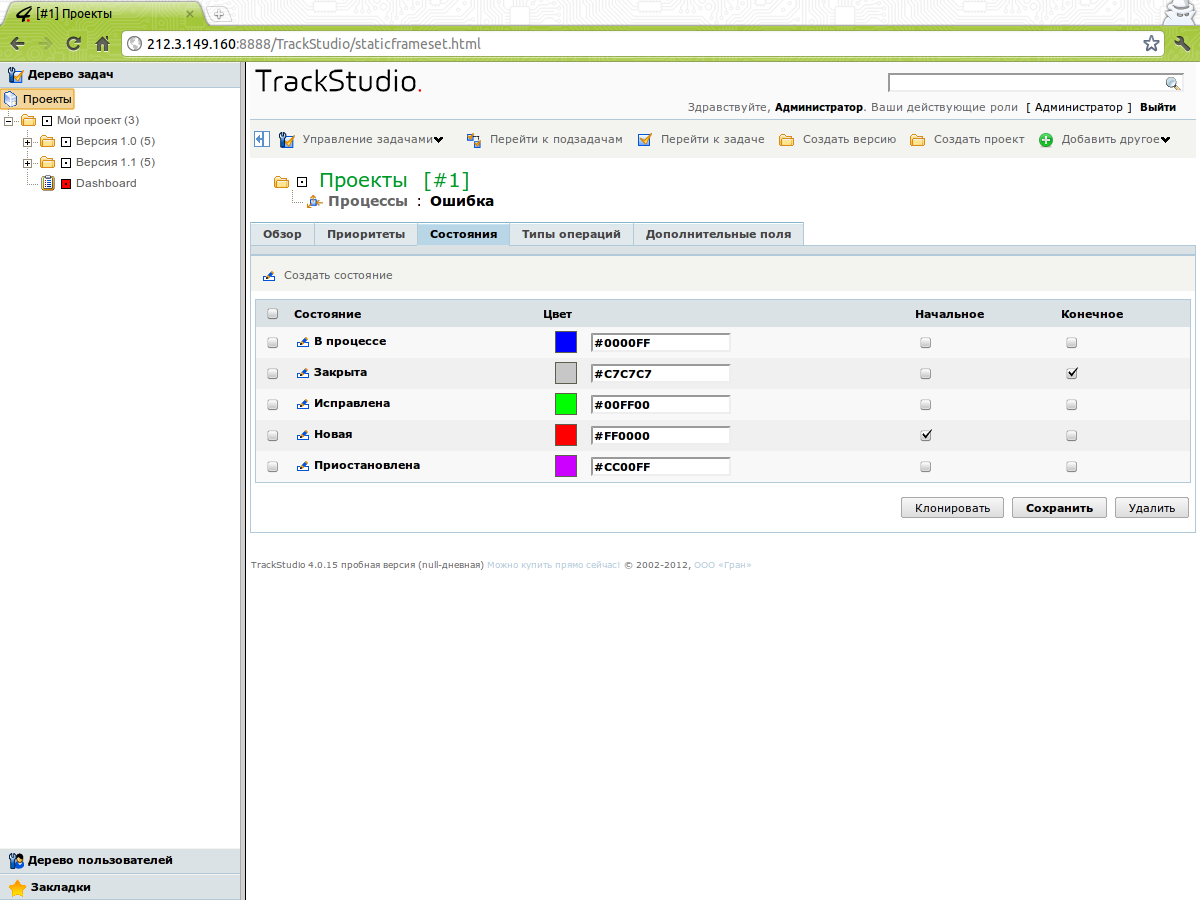The image size is (1200, 900).
Task: Click the Перейти к подзадачам icon
Action: pos(474,140)
